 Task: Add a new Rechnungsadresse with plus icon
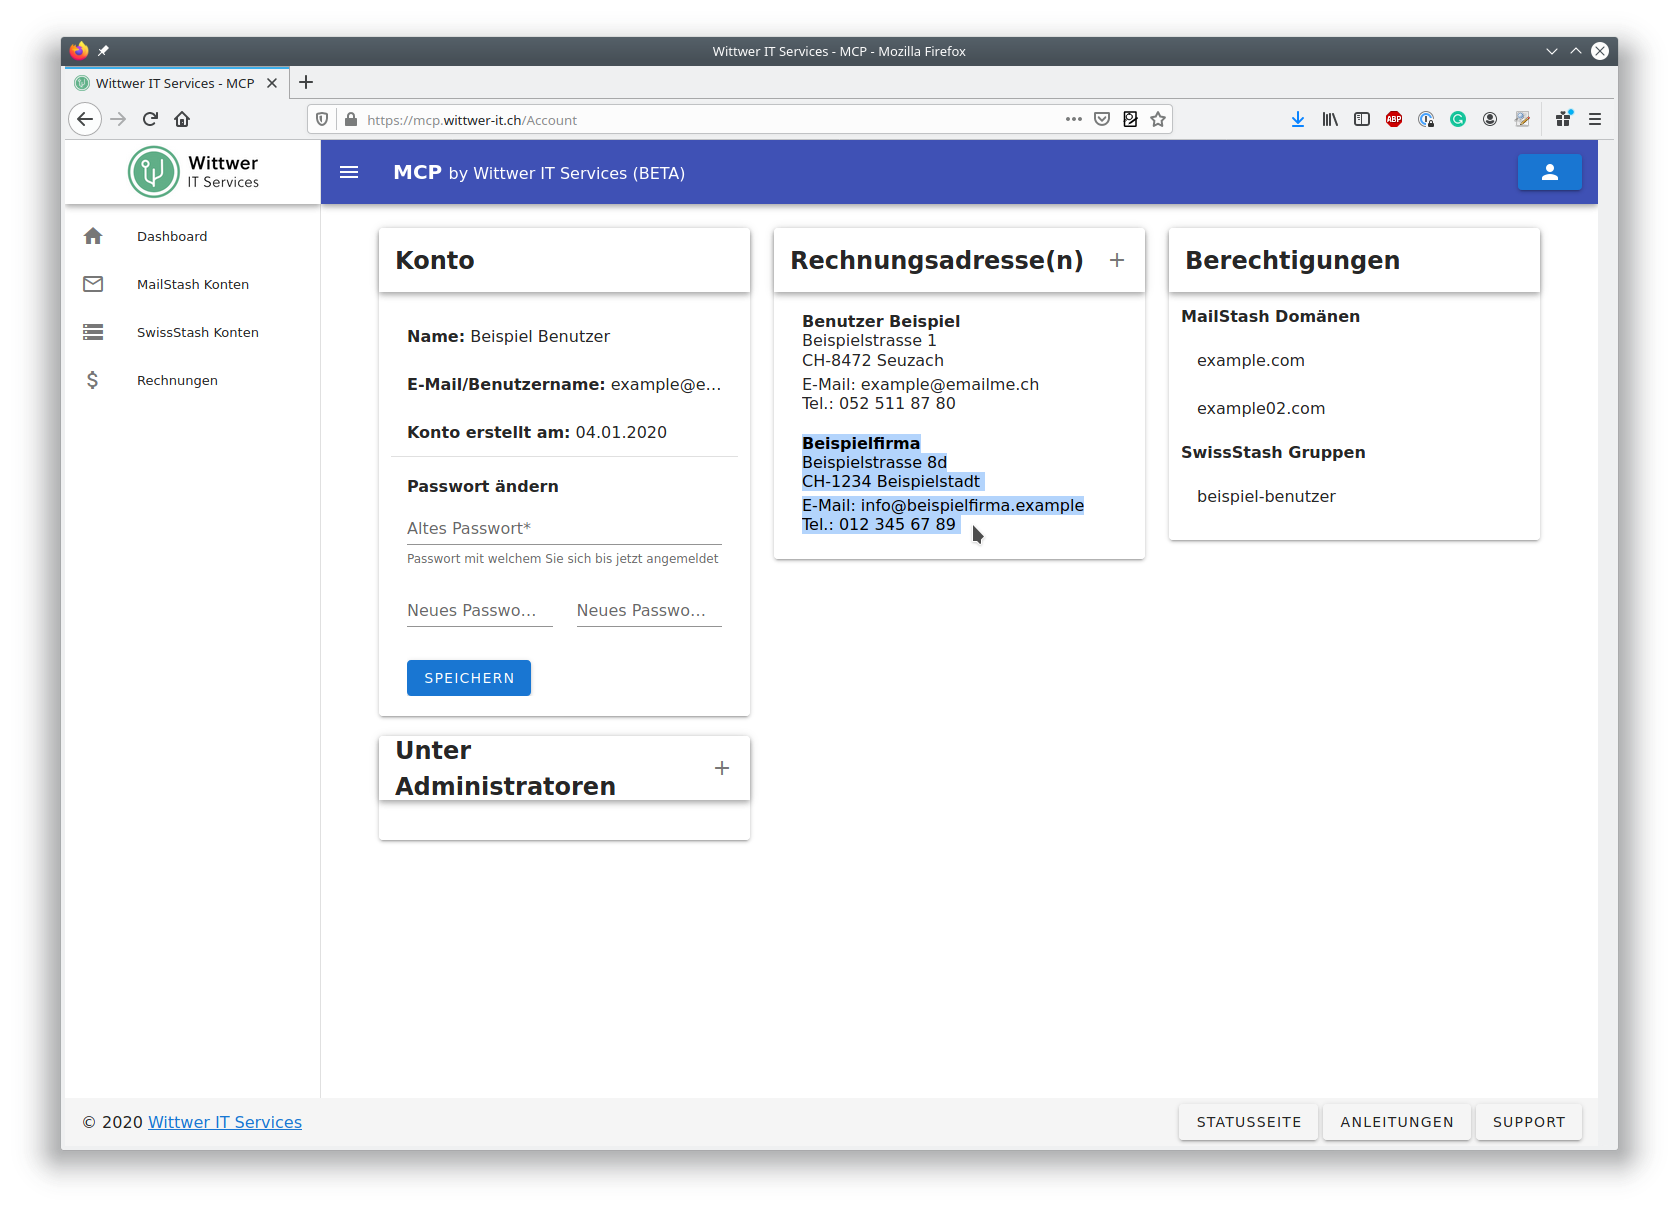(x=1117, y=260)
